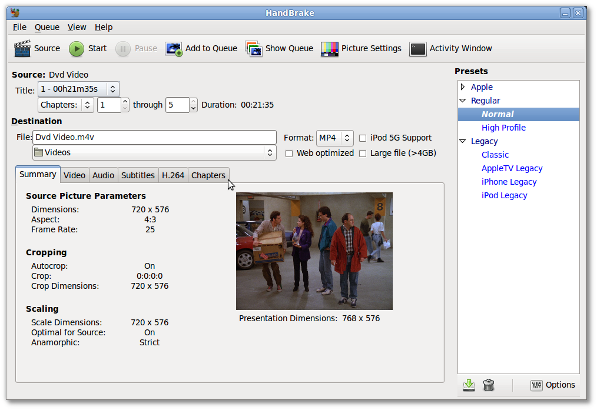Toggle the Web optimized checkbox

point(289,153)
